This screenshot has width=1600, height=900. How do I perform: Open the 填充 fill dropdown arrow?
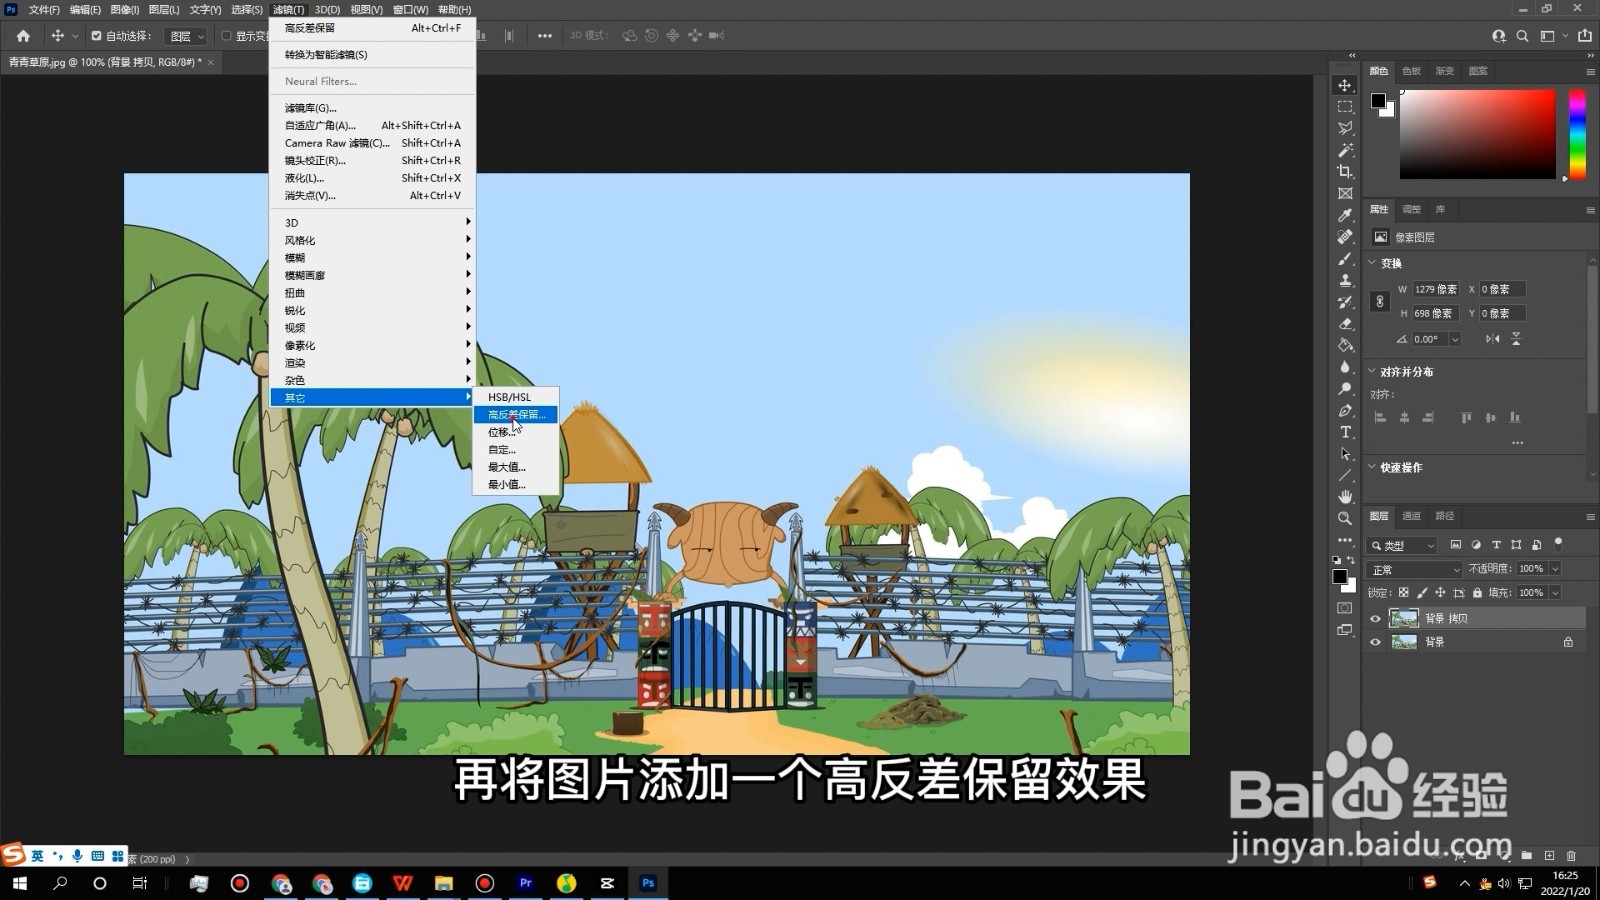(1555, 593)
